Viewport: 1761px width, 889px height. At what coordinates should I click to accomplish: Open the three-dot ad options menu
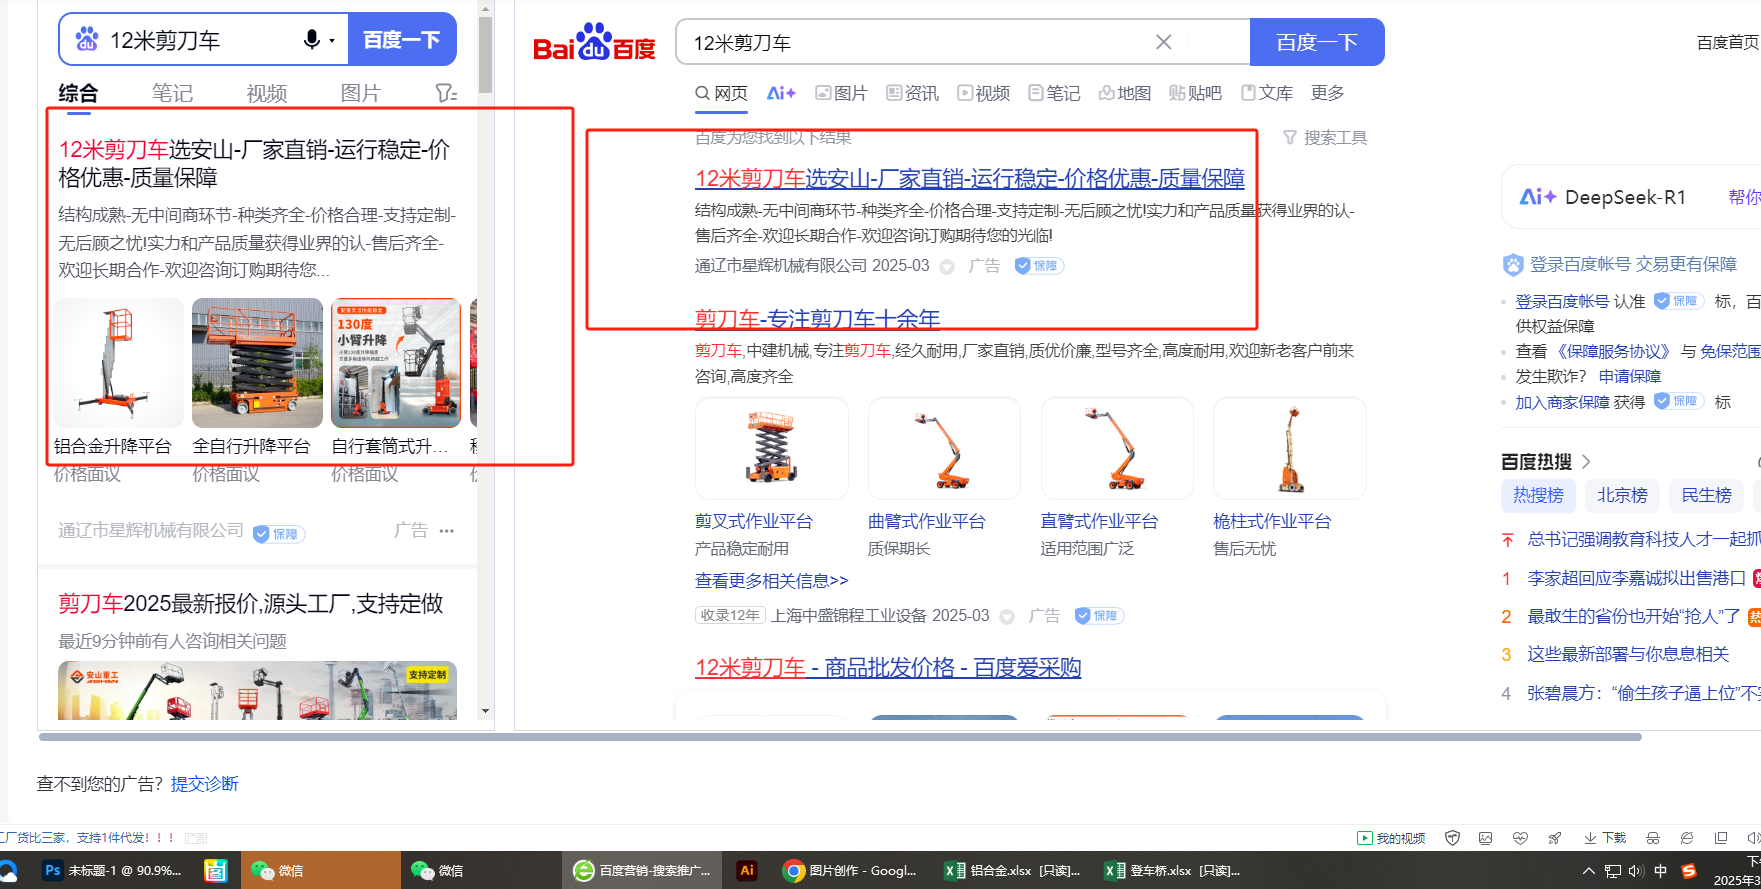(447, 531)
